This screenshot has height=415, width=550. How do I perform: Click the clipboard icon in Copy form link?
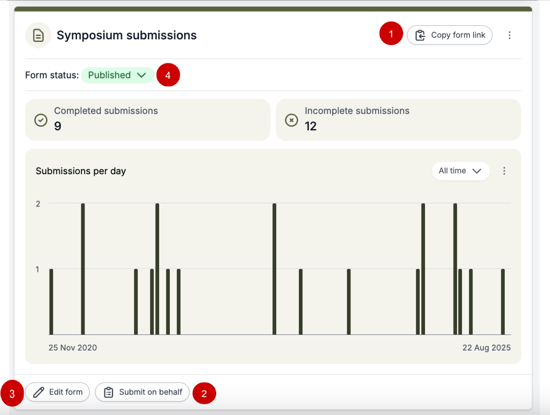coord(420,35)
